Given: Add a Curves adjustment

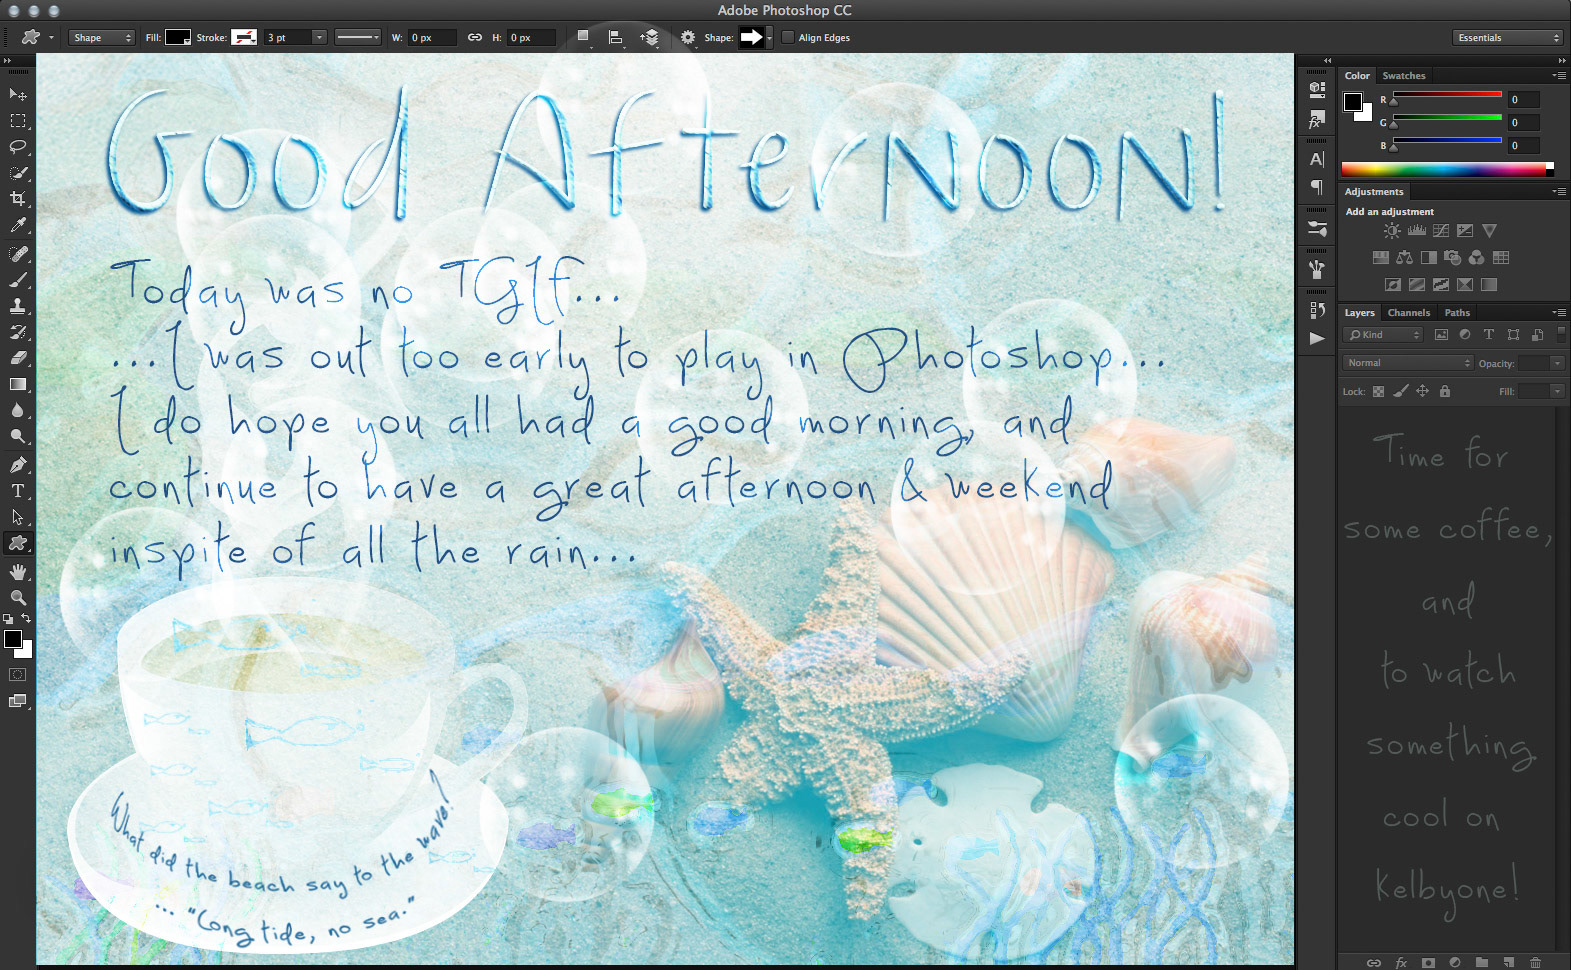Looking at the screenshot, I should point(1441,231).
